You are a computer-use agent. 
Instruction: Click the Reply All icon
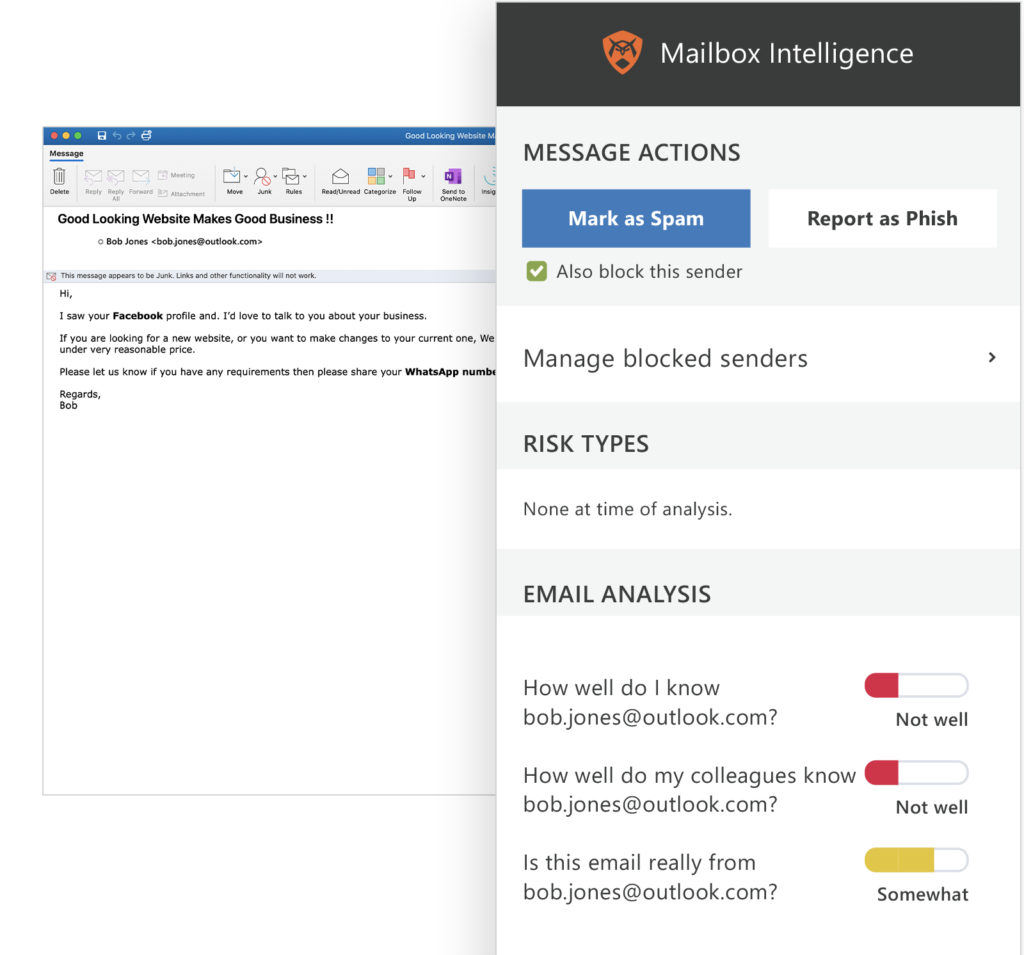(x=116, y=176)
